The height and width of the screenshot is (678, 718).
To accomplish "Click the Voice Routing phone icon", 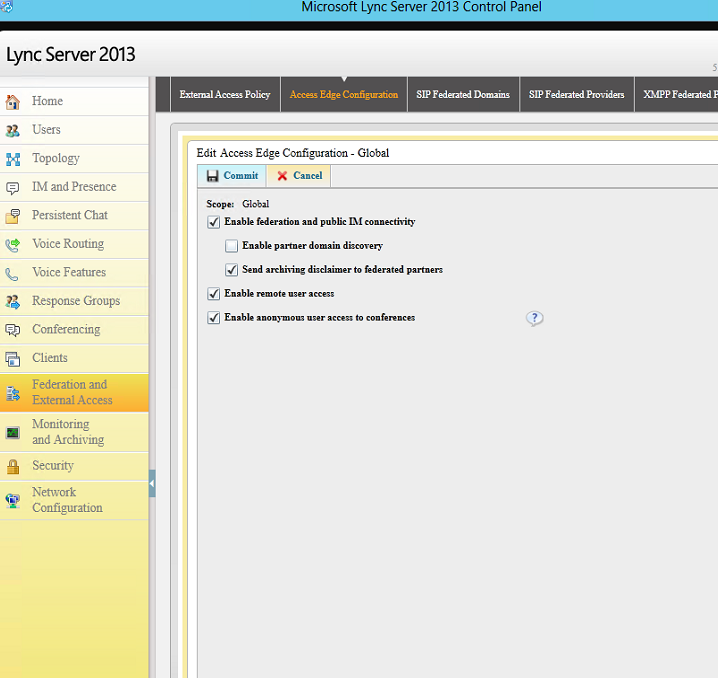I will pos(13,244).
